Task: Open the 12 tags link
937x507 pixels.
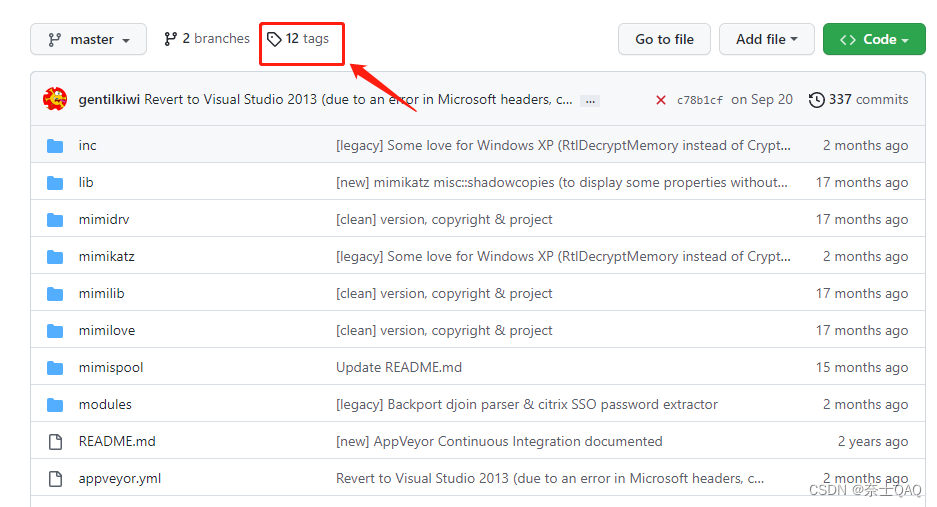Action: pyautogui.click(x=298, y=39)
